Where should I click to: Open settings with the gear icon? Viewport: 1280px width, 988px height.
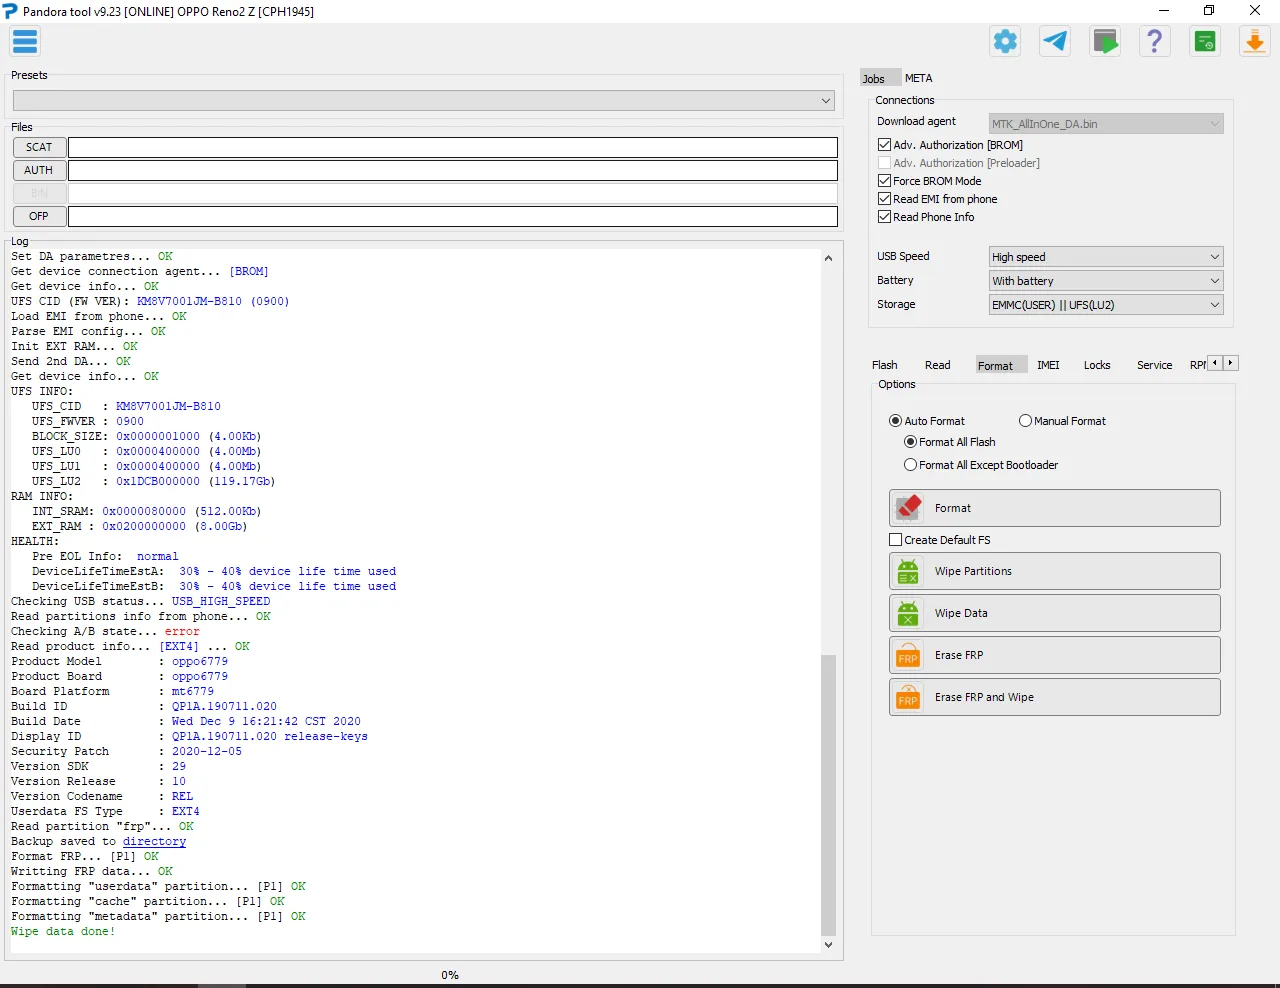point(1005,42)
